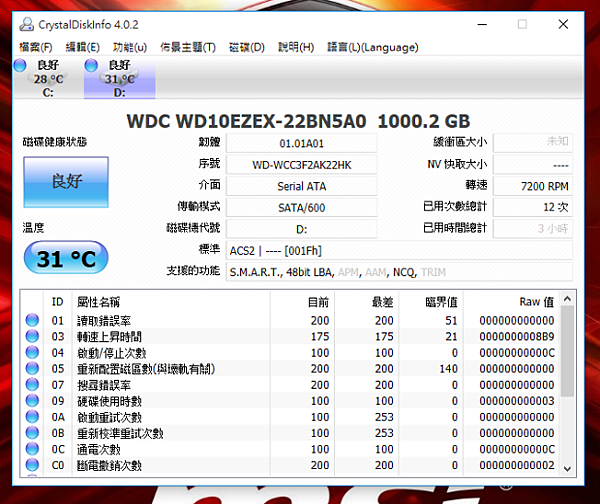Click the CrystalDiskInfo app icon in title bar
Image resolution: width=600 pixels, height=504 pixels.
coord(26,24)
